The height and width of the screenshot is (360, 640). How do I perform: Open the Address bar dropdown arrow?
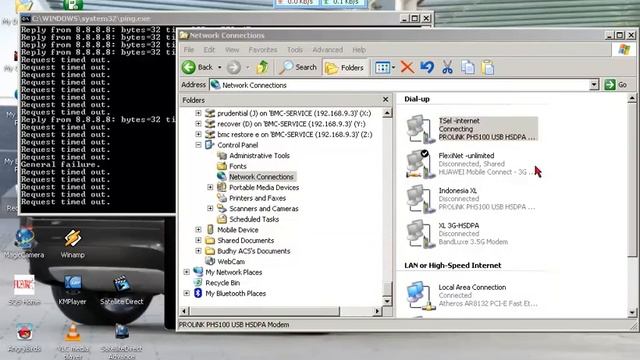(594, 85)
